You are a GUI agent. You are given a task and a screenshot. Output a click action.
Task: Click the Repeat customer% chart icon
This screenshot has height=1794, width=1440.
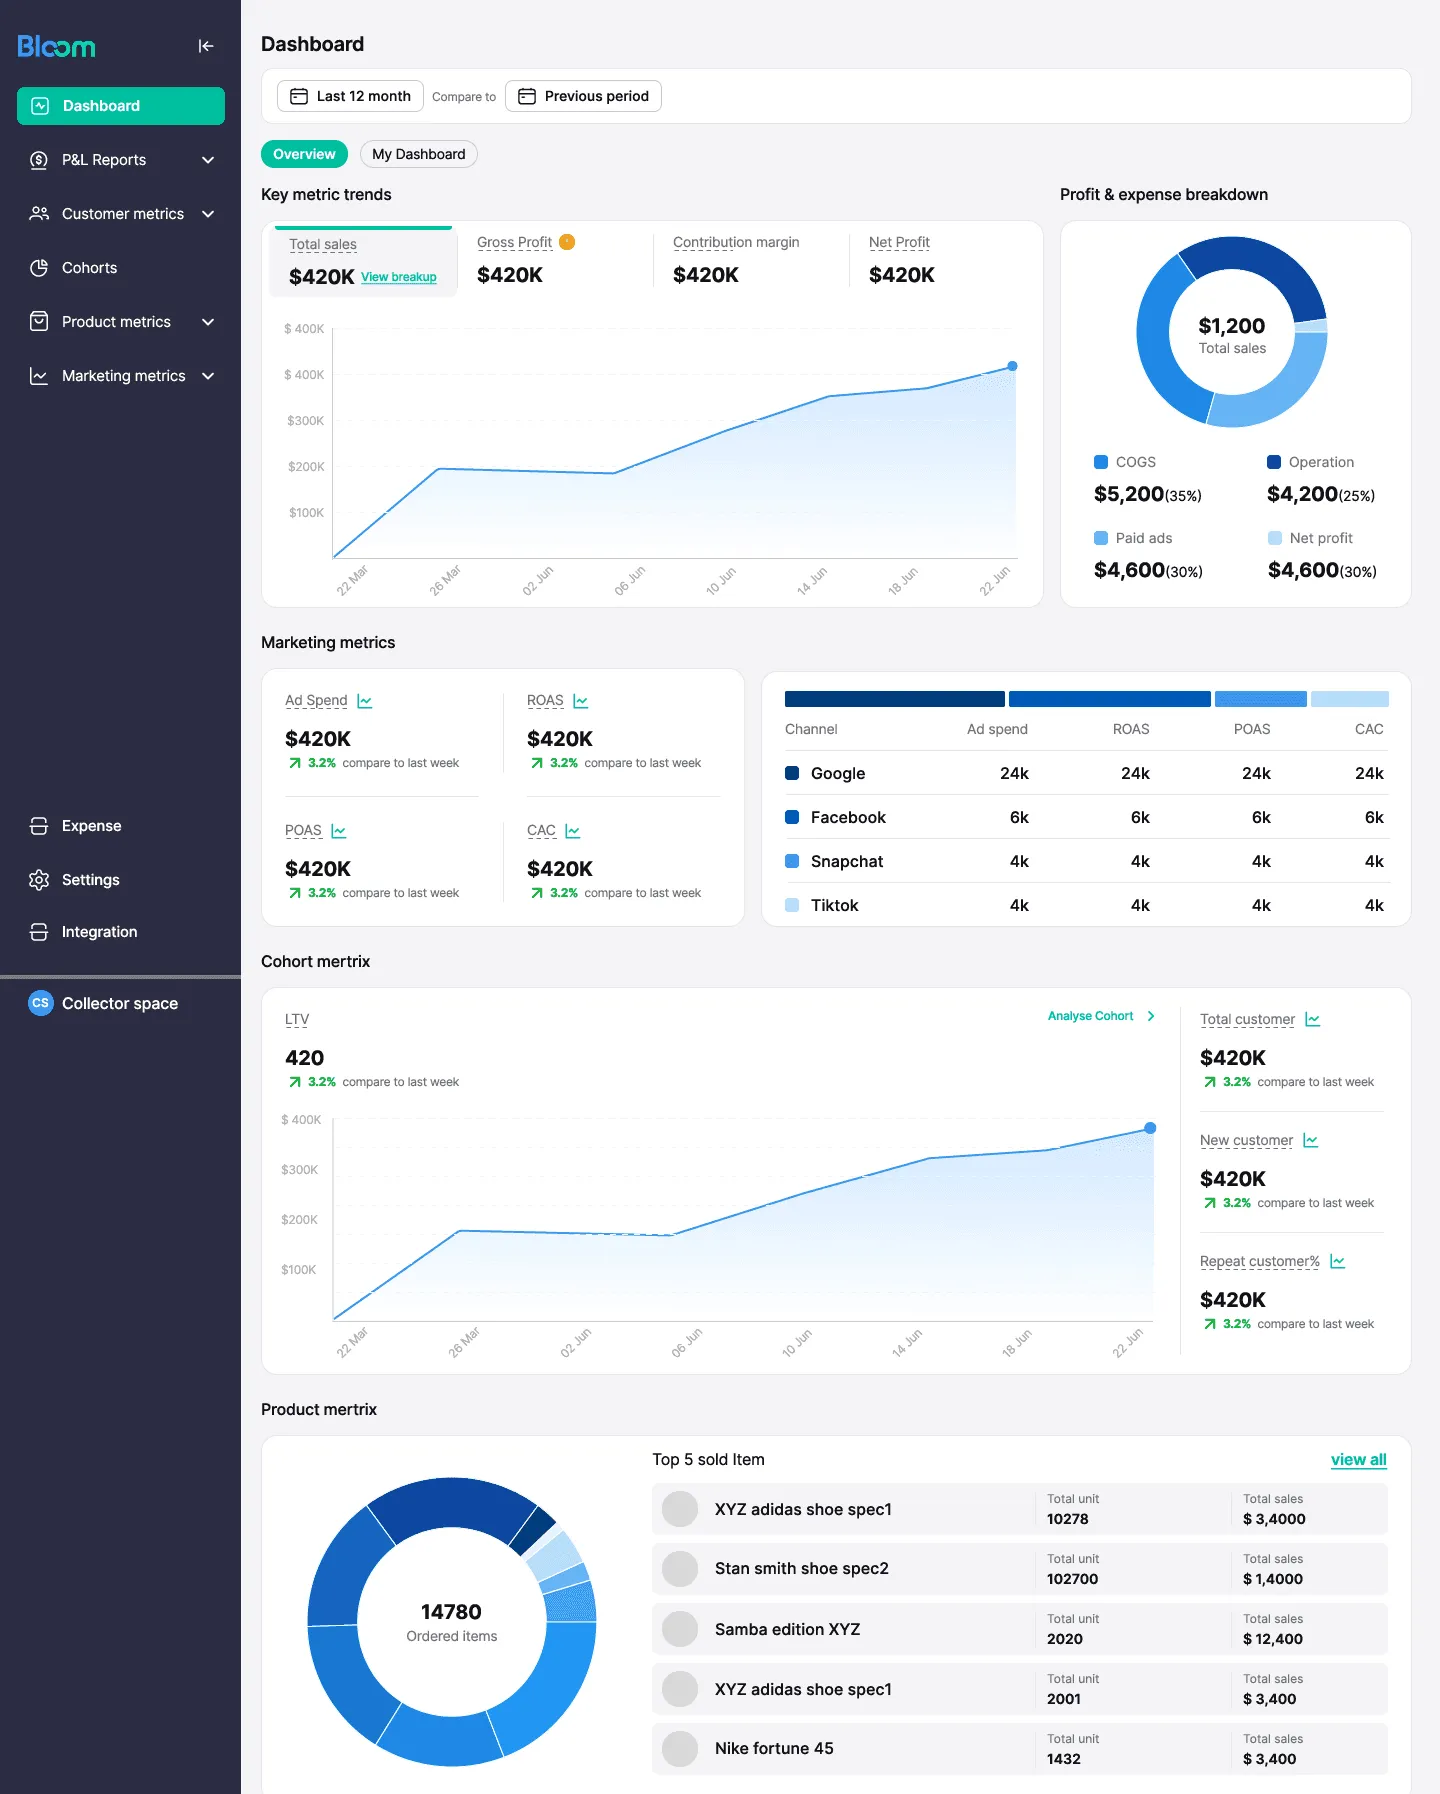(x=1338, y=1261)
